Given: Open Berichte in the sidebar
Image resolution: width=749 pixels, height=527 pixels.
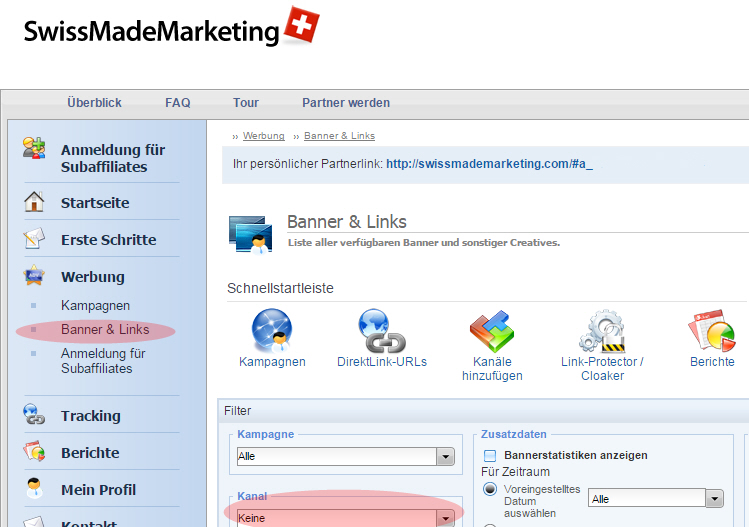Looking at the screenshot, I should coord(90,452).
